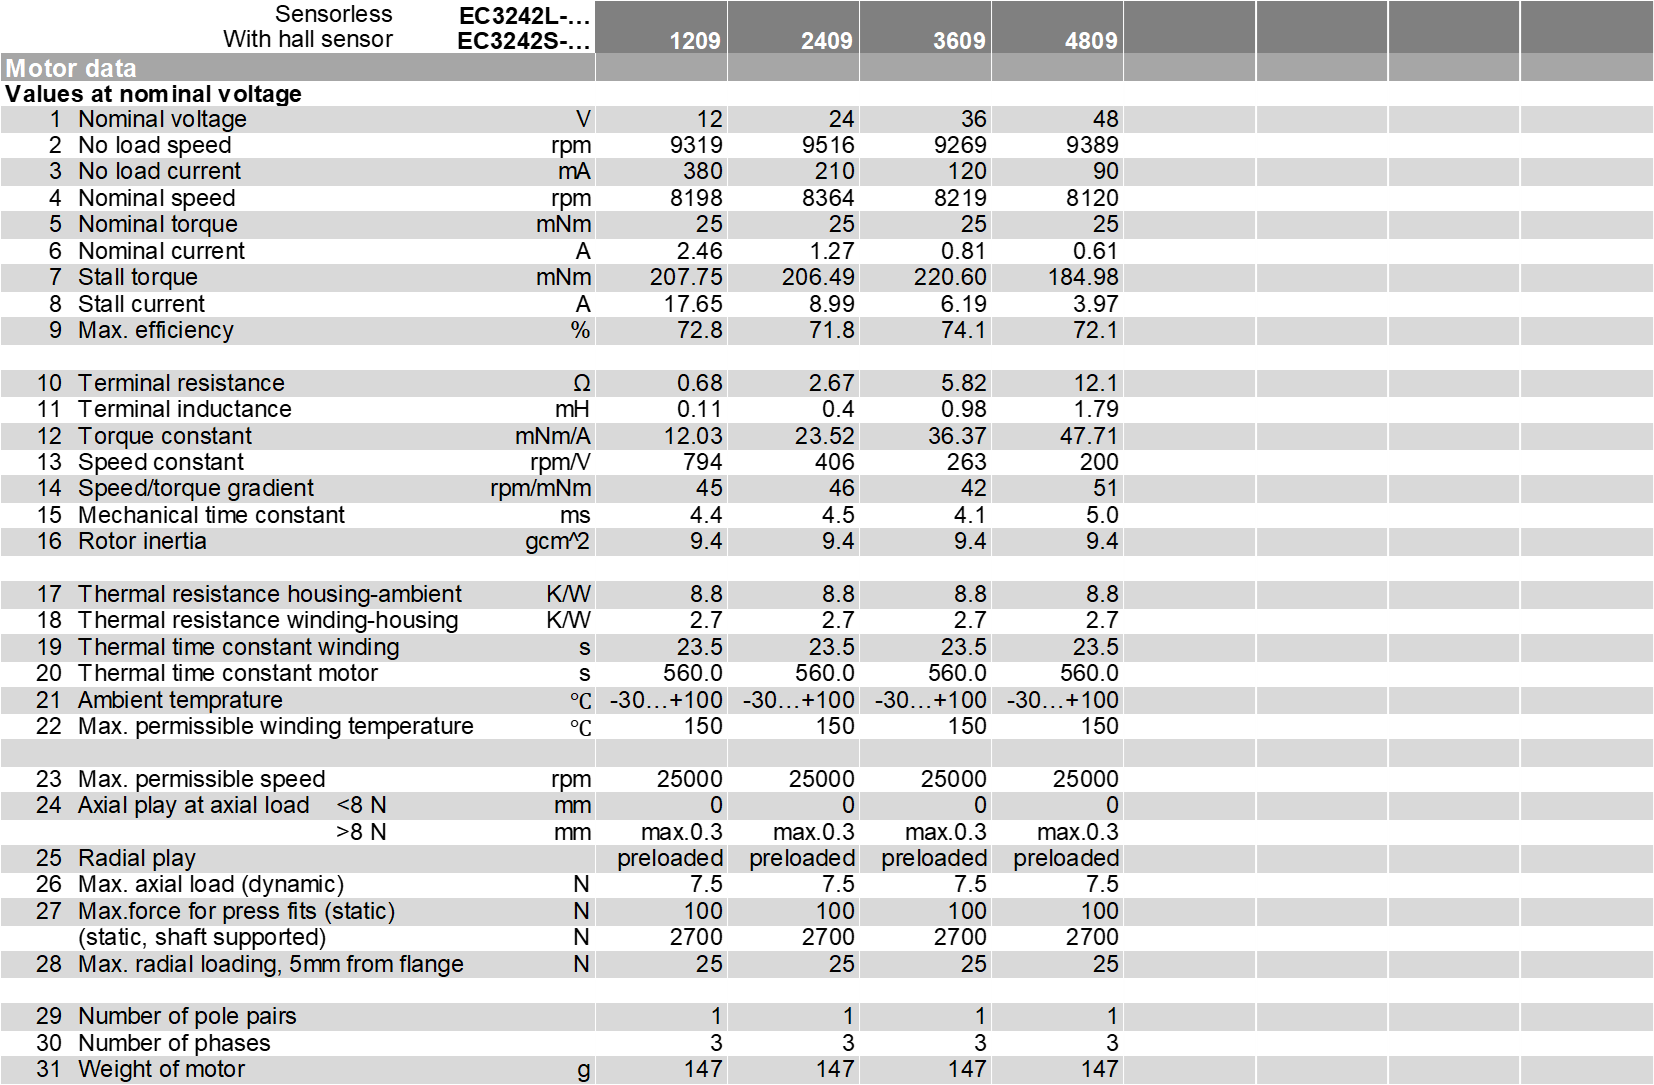Select the Nominal voltage row label
The image size is (1654, 1085).
(162, 119)
